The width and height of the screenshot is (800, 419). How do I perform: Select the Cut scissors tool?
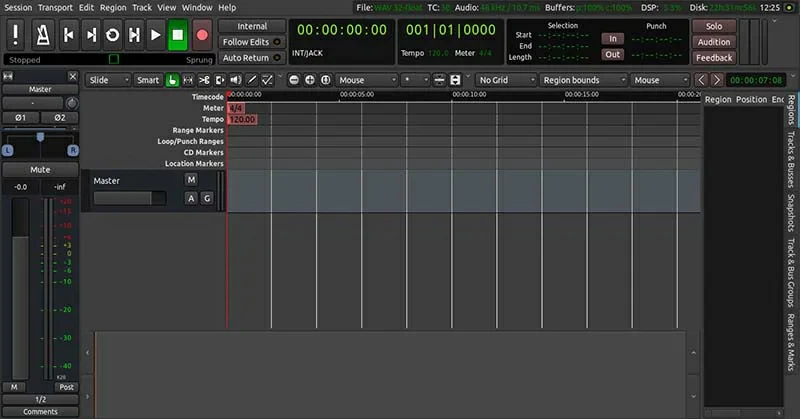coord(204,80)
